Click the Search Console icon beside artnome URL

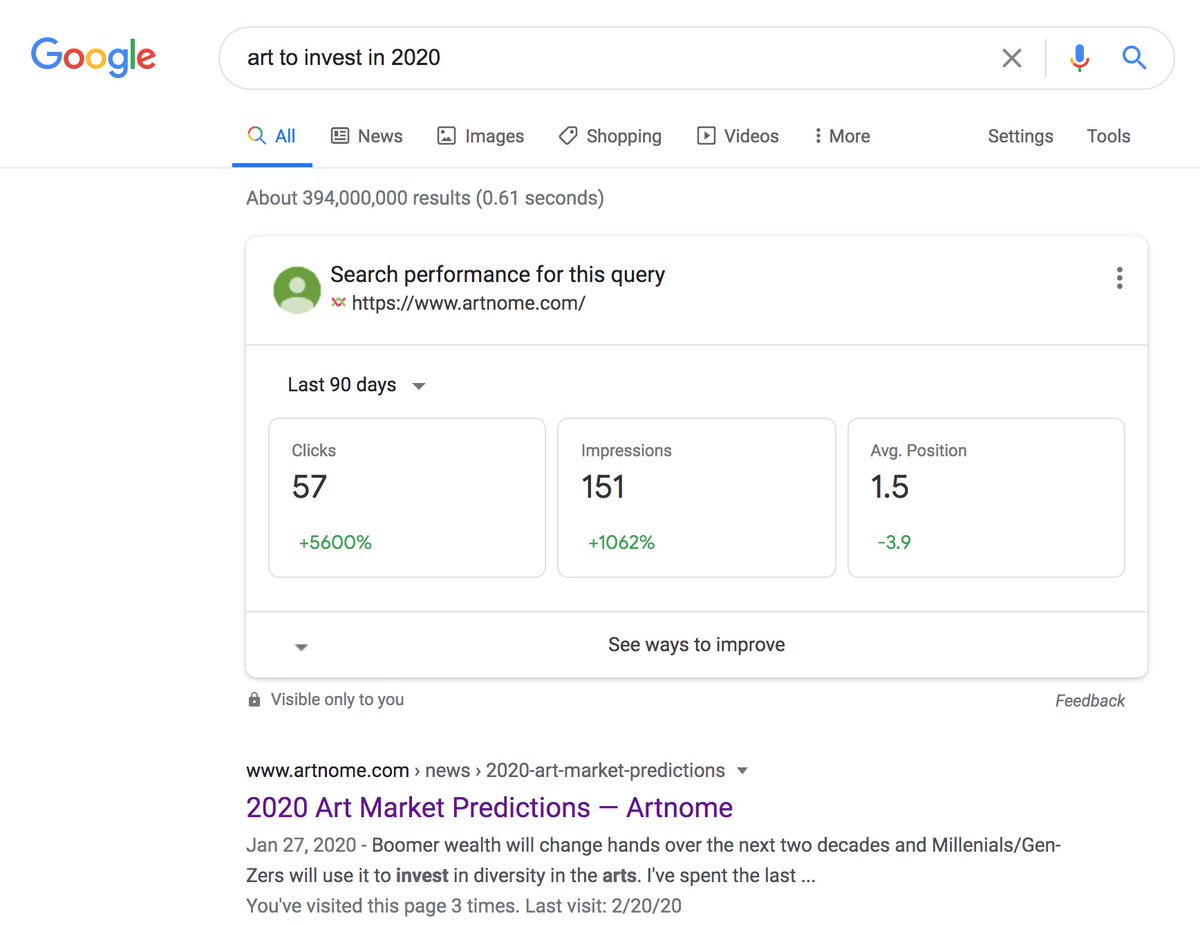coord(338,303)
